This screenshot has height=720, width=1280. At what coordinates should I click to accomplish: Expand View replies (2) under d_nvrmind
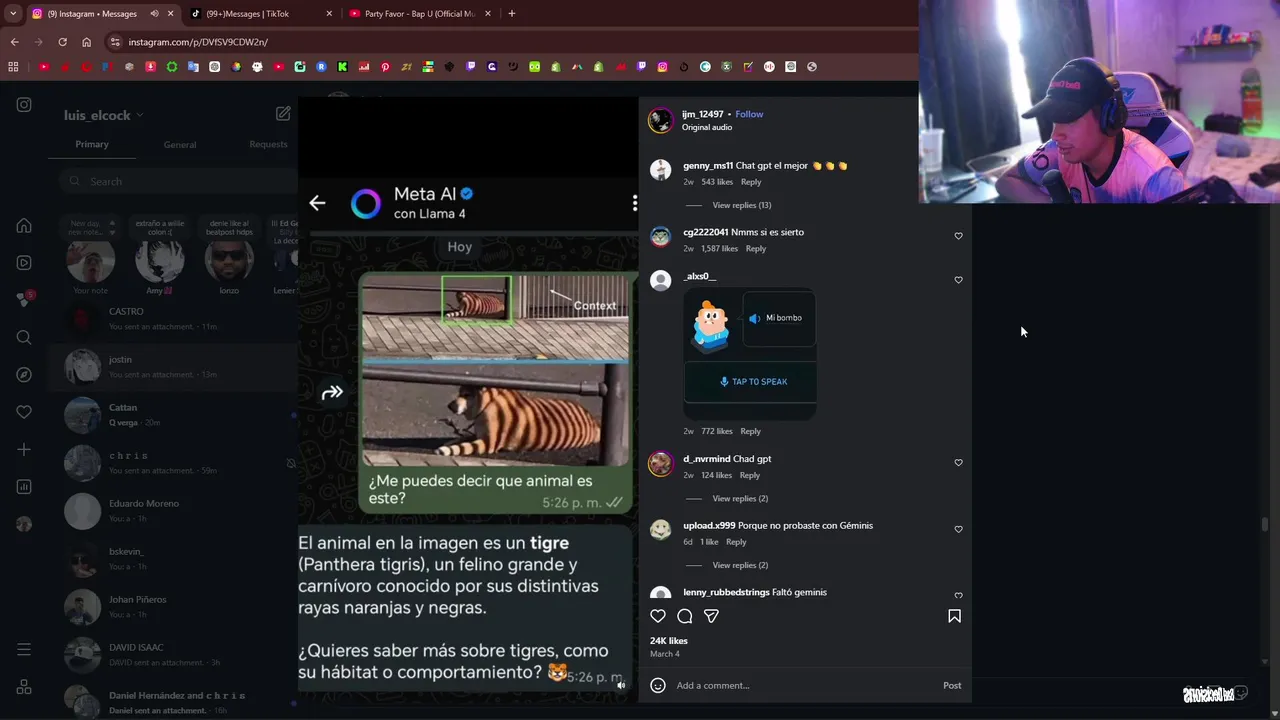pos(740,498)
